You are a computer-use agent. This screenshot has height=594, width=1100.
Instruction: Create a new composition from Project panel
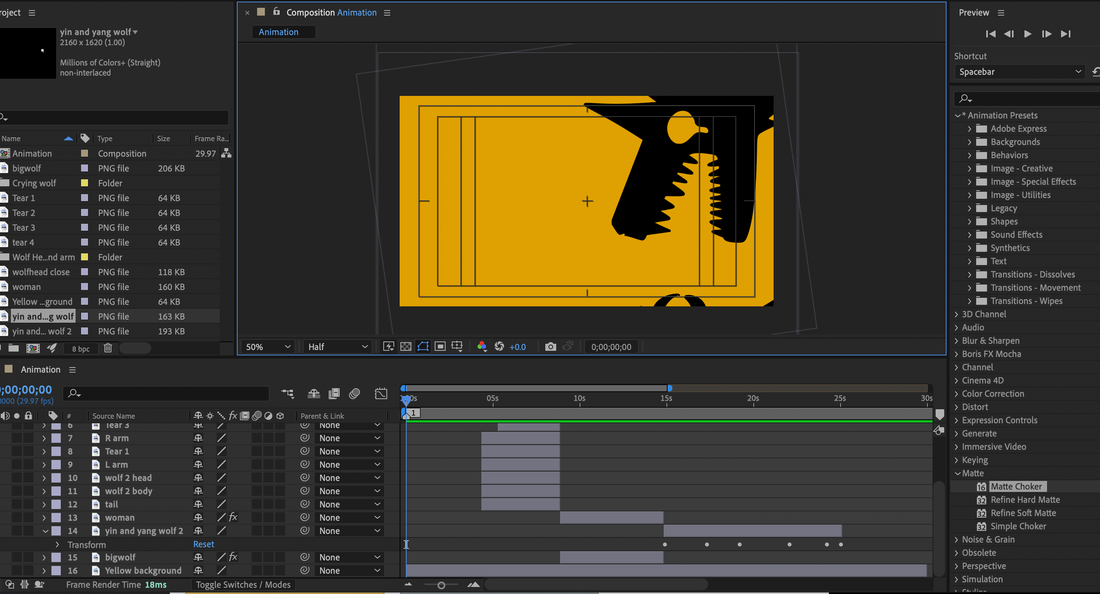(33, 348)
